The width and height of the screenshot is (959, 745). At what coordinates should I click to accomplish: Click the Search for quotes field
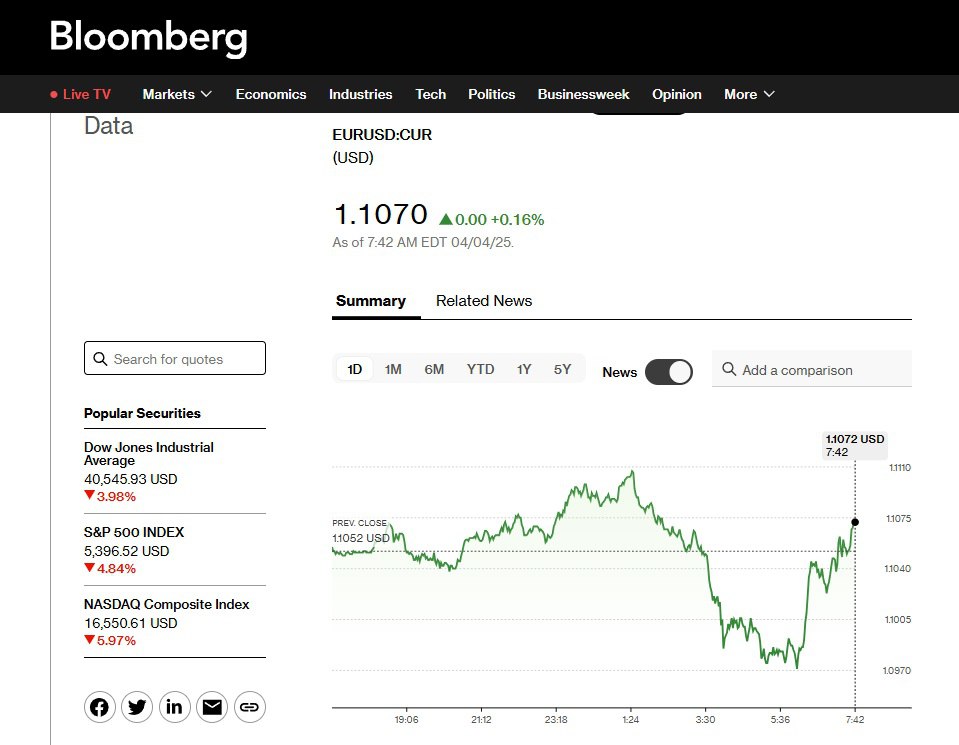(185, 359)
